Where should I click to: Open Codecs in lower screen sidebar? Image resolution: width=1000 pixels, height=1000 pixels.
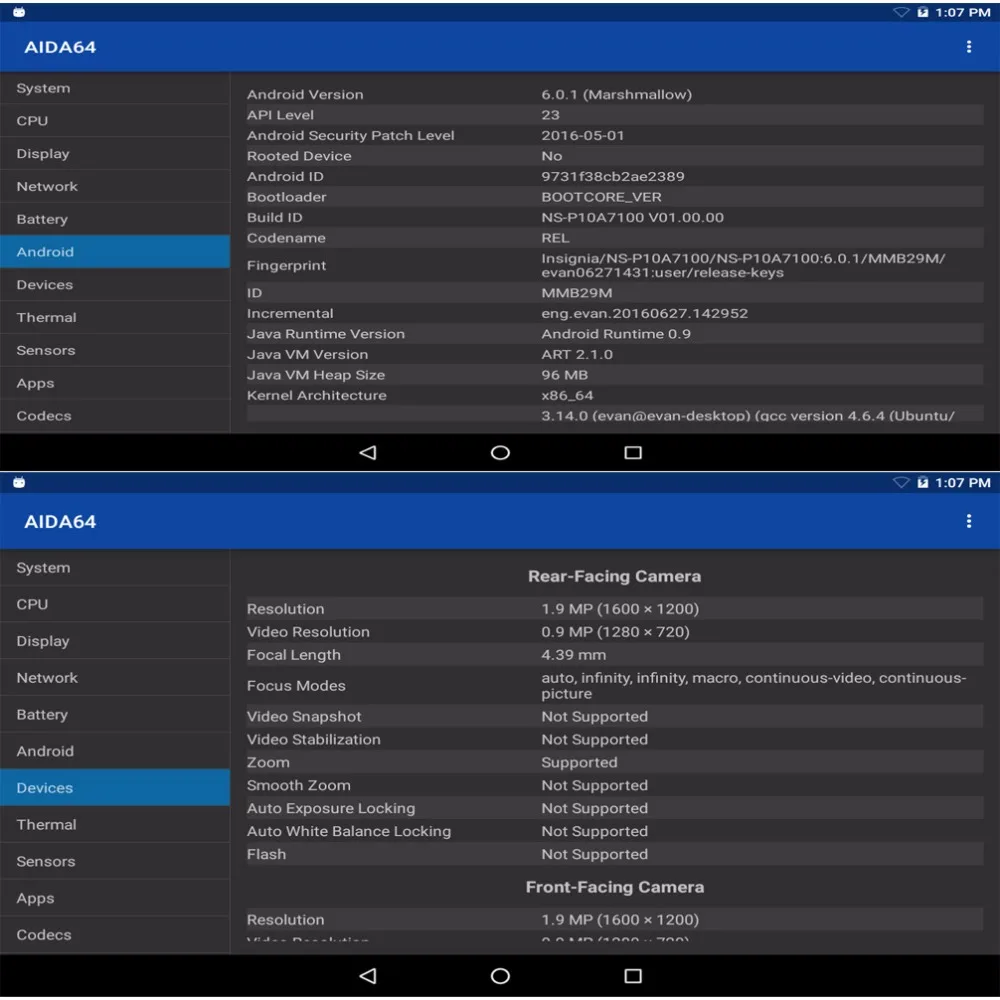point(115,934)
